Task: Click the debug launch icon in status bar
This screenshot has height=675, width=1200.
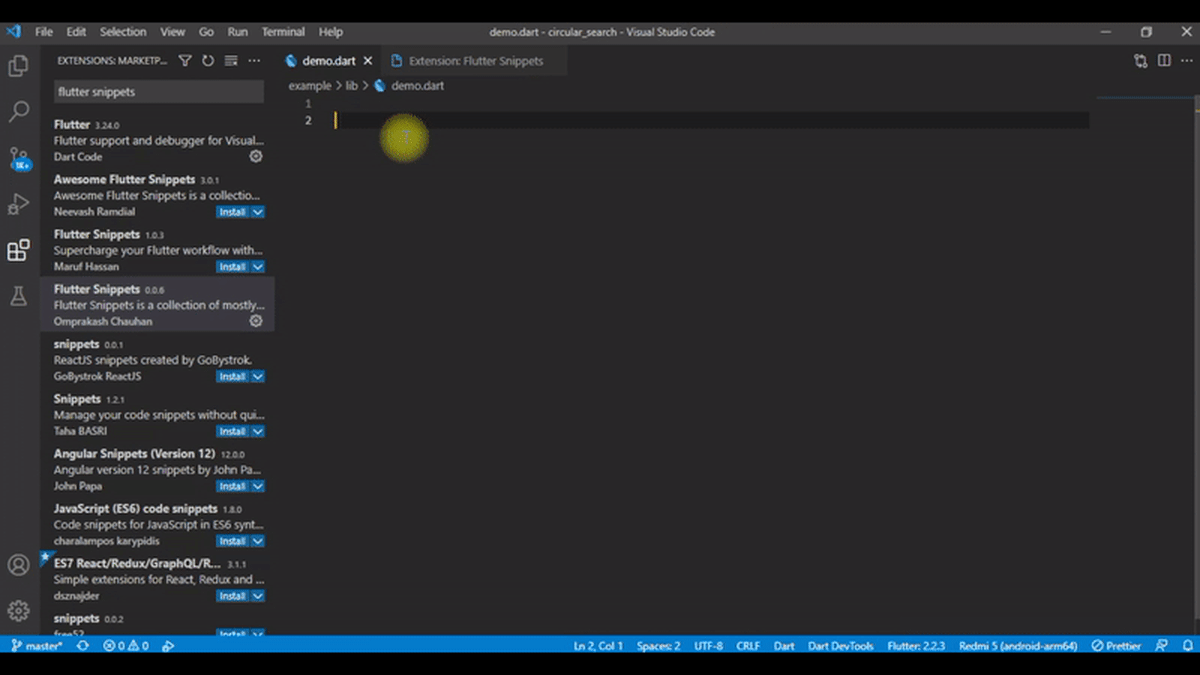Action: 168,646
